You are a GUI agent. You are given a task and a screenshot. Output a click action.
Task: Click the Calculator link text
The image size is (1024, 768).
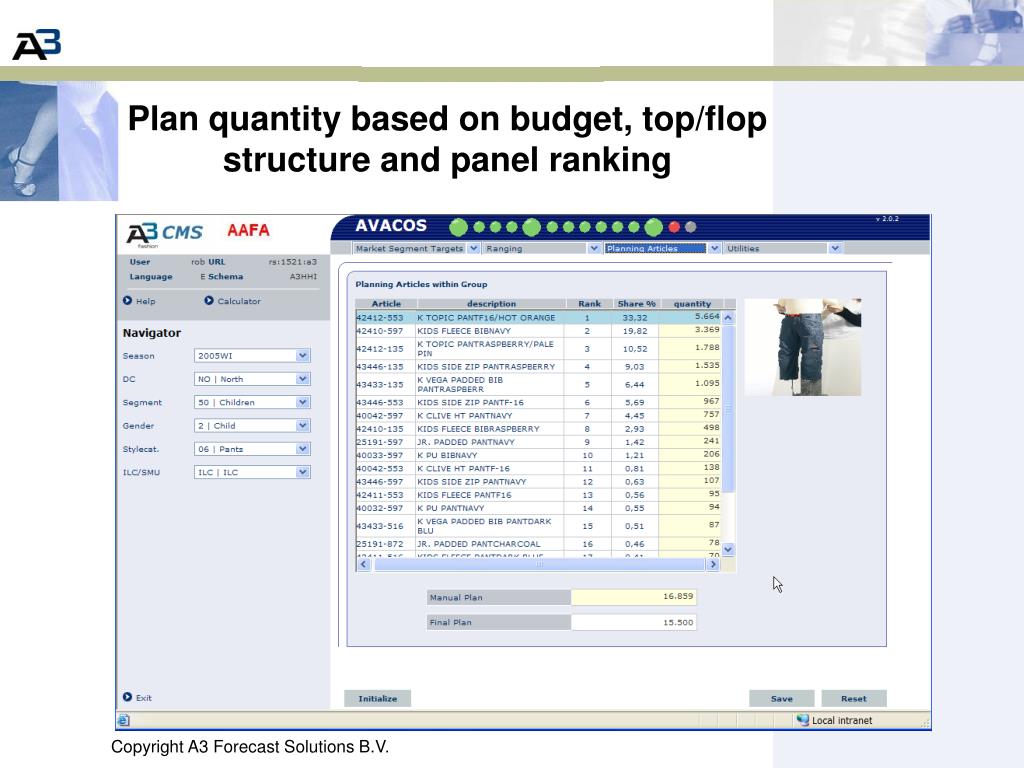click(239, 301)
